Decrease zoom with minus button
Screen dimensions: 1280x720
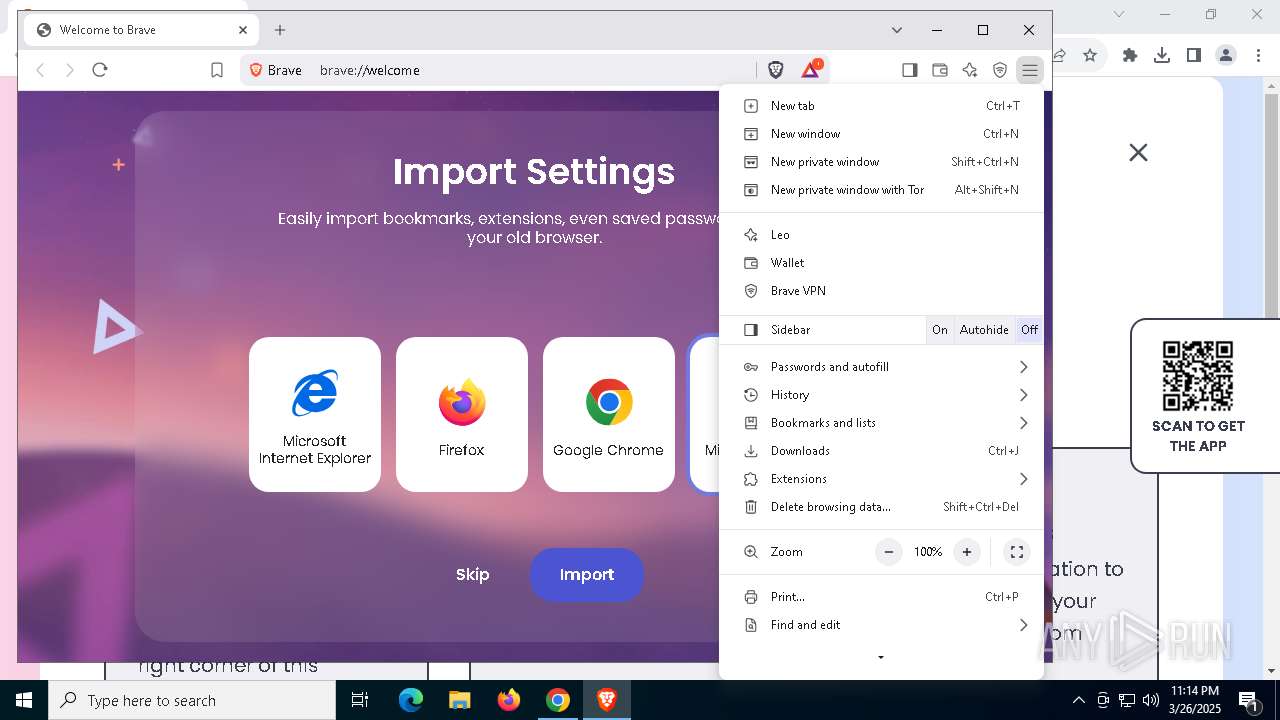click(x=888, y=552)
